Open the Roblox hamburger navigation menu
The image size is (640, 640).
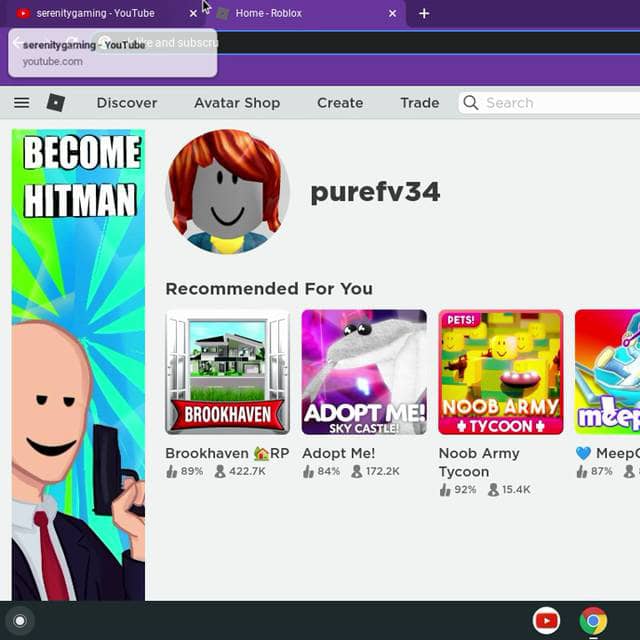point(22,102)
